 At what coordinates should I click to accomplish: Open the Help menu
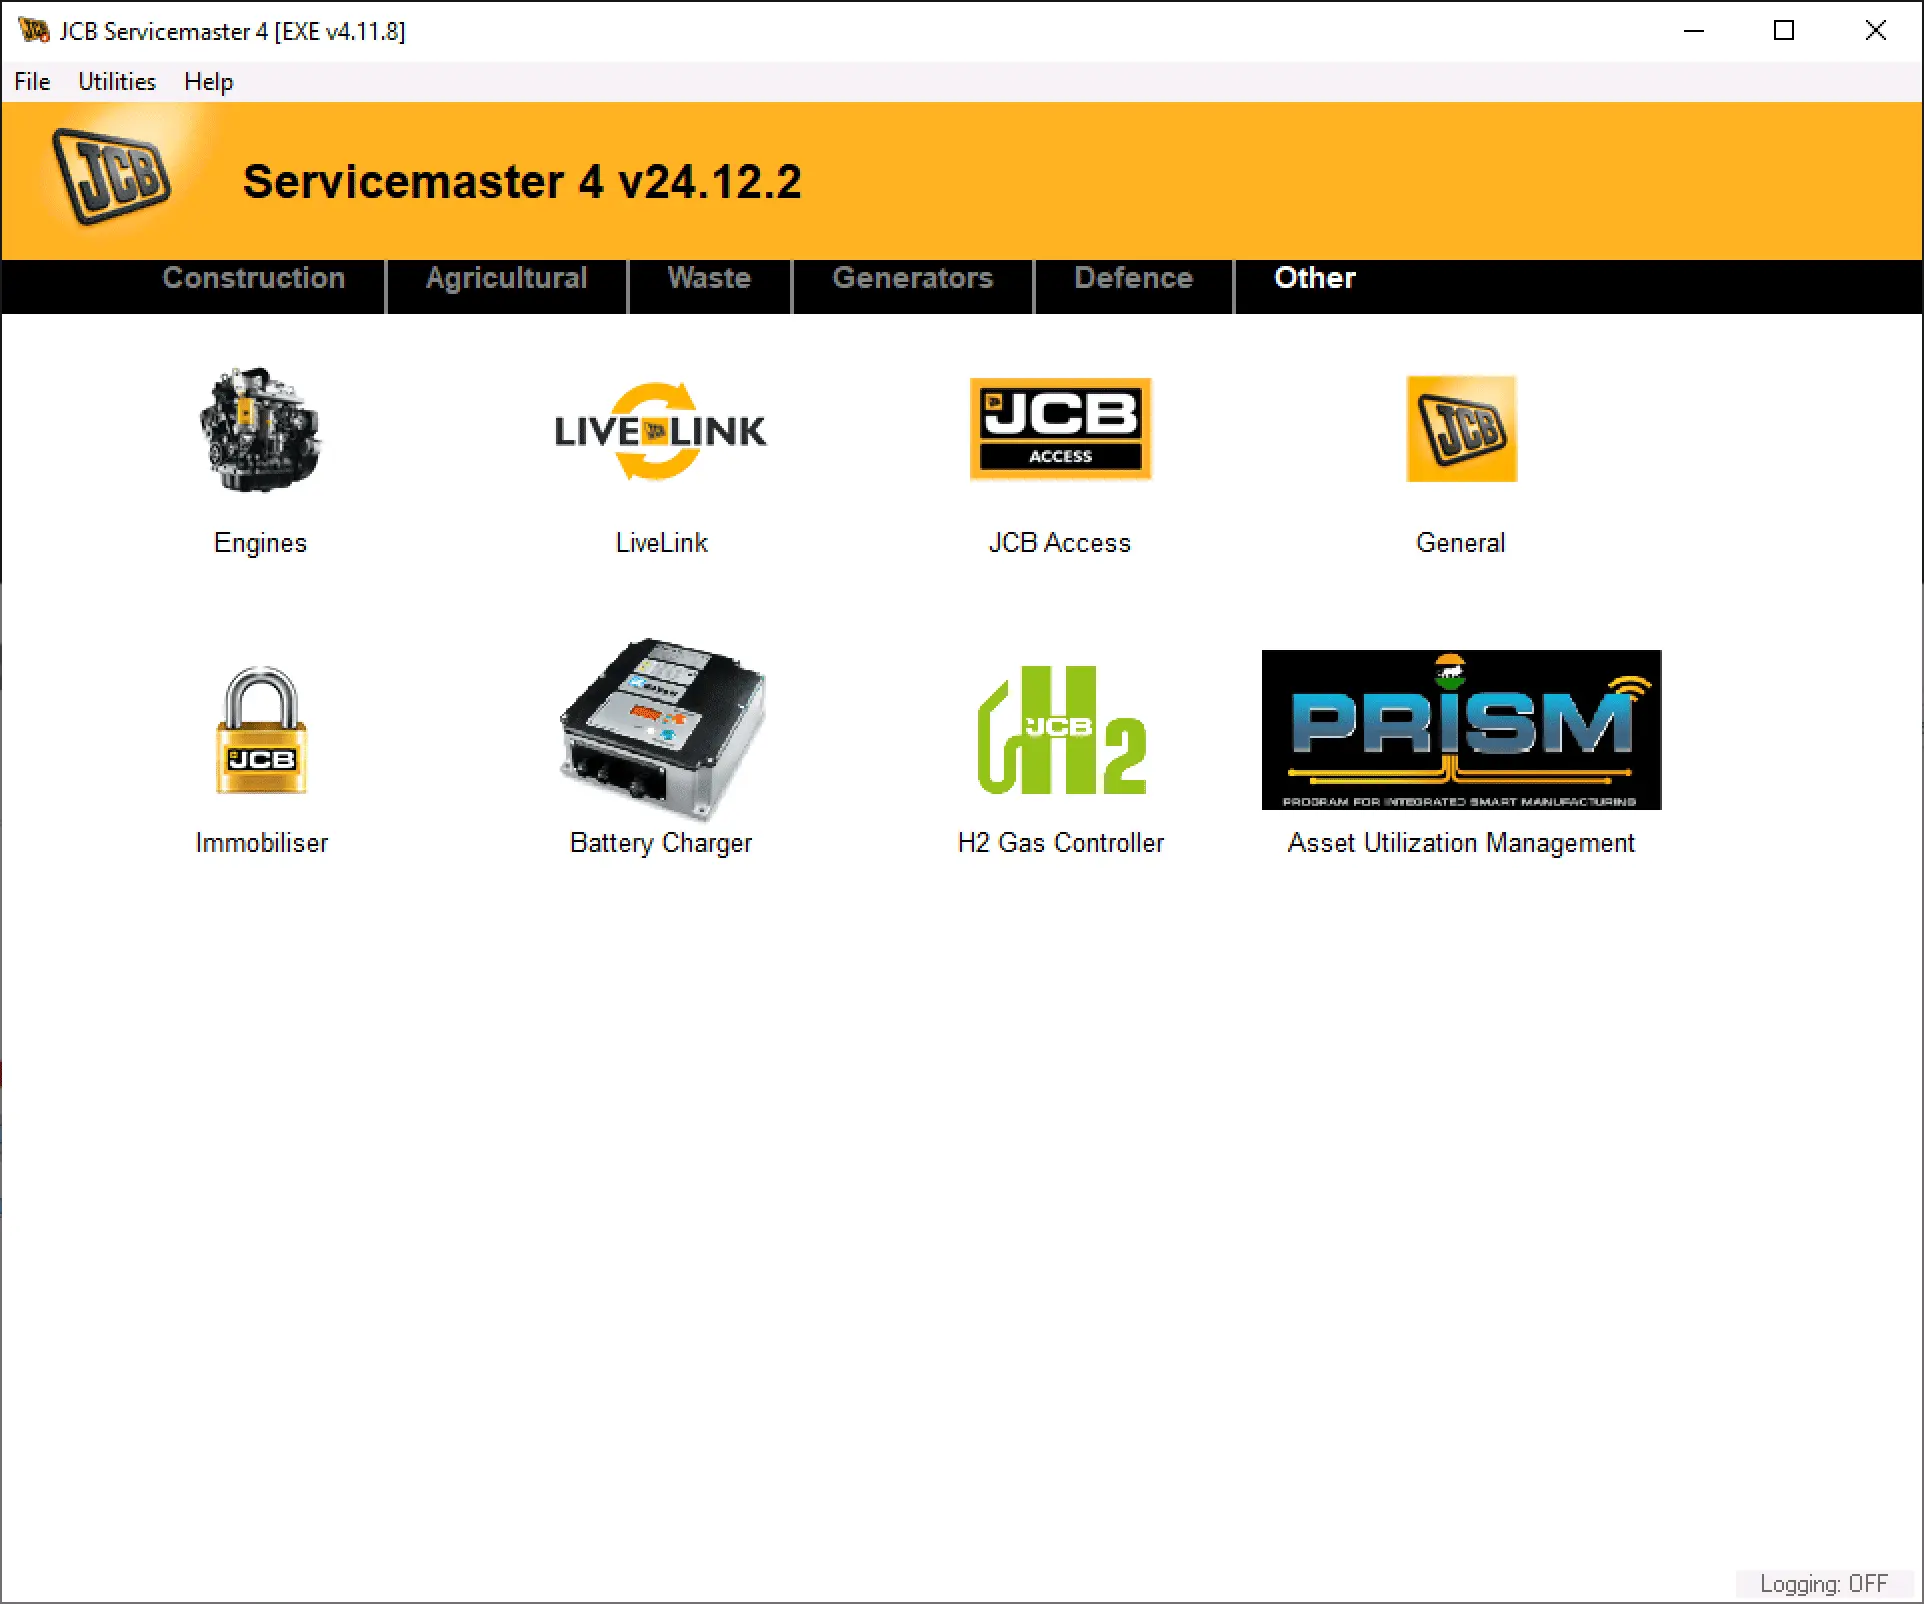click(208, 82)
